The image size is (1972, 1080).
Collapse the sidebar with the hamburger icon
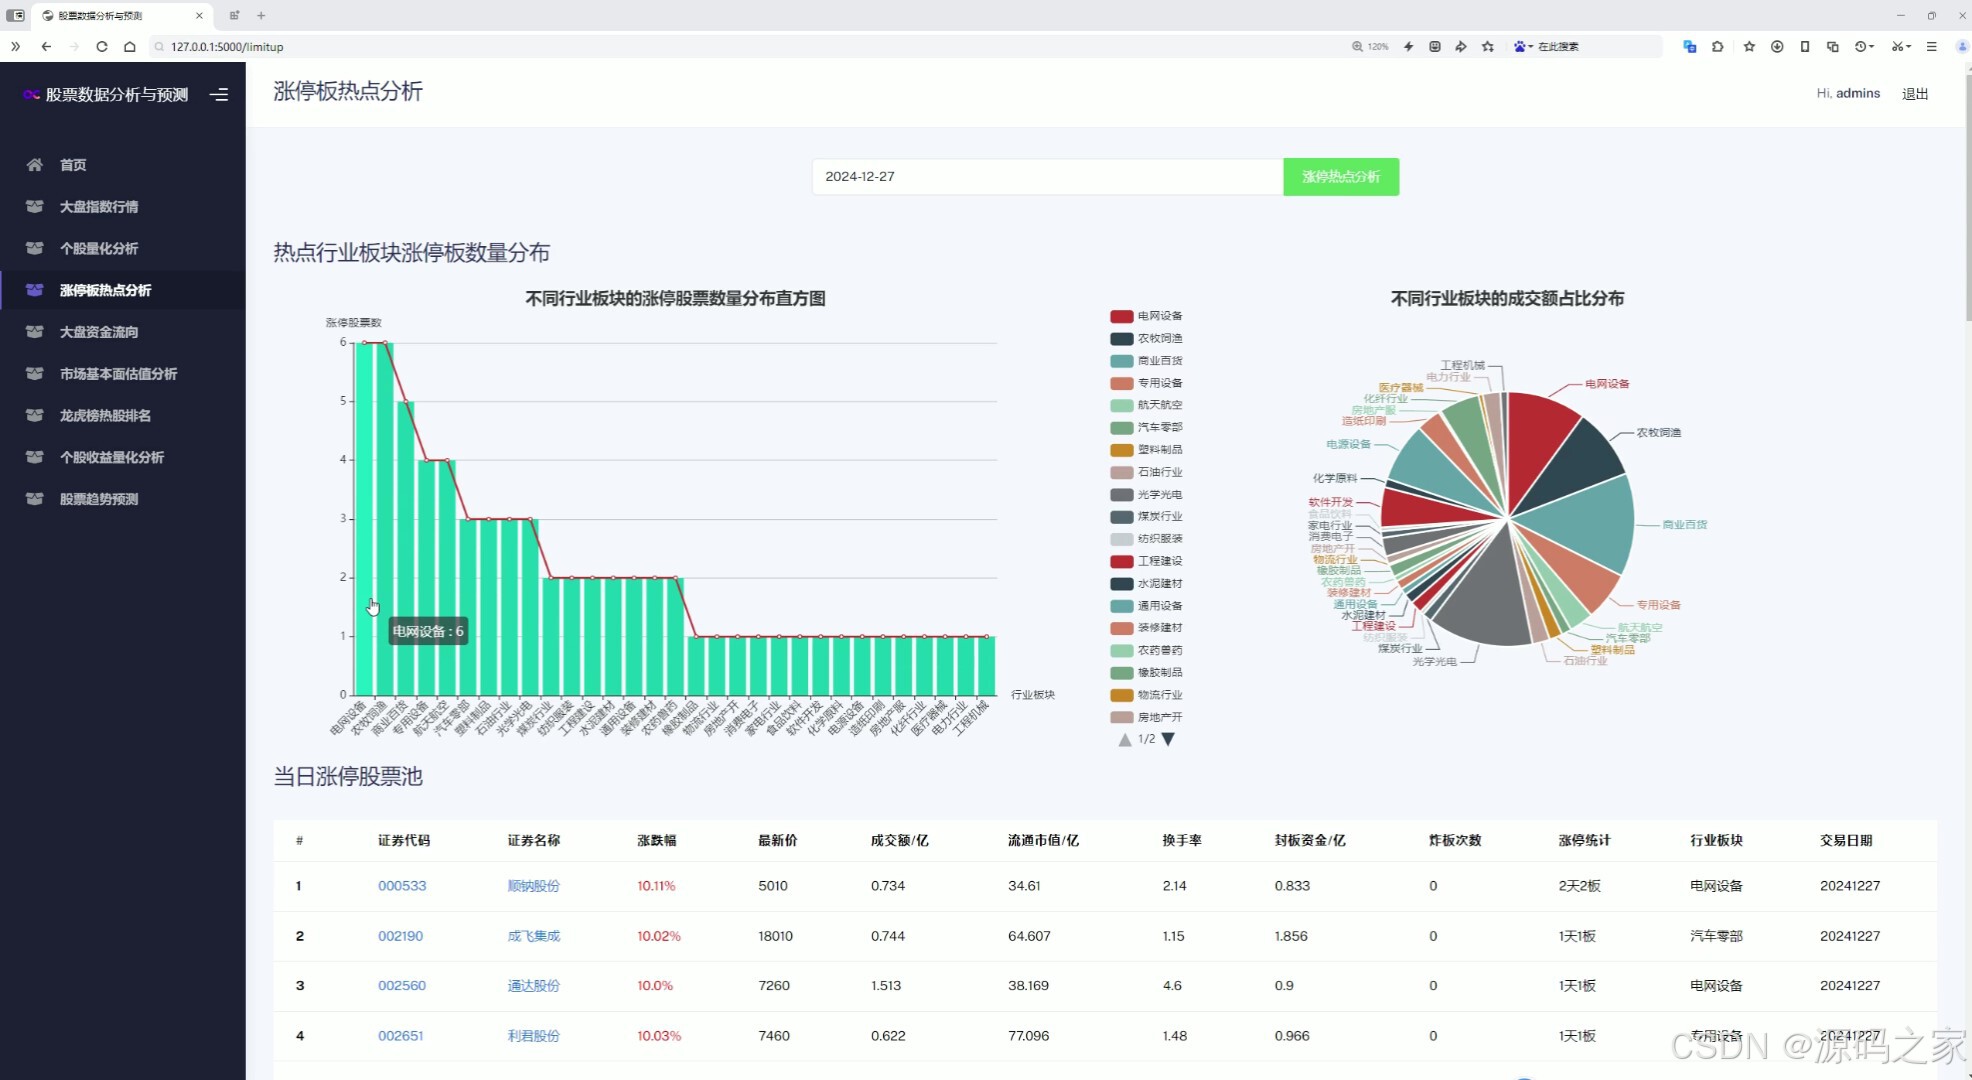point(219,95)
